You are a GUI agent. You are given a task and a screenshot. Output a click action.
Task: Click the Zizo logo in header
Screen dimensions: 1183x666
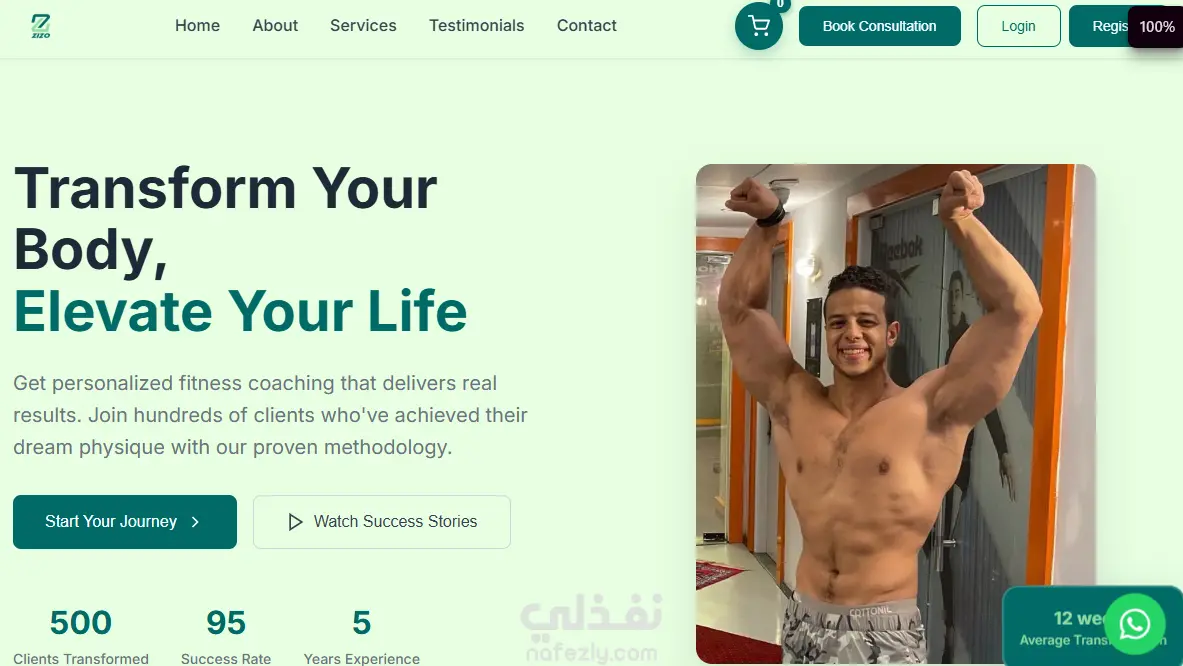click(41, 26)
